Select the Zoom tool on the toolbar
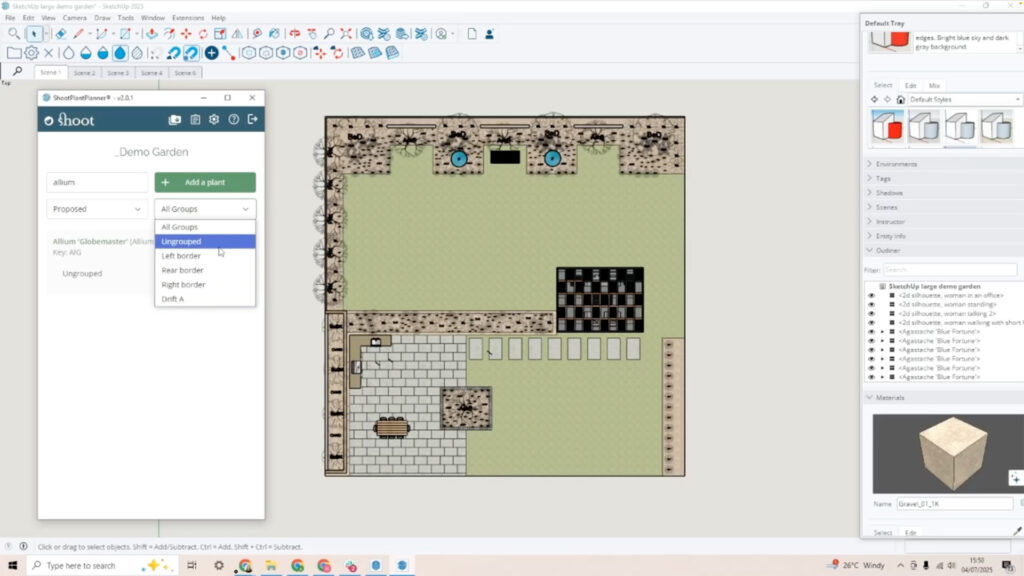Screen dimensions: 1024x576 328,34
